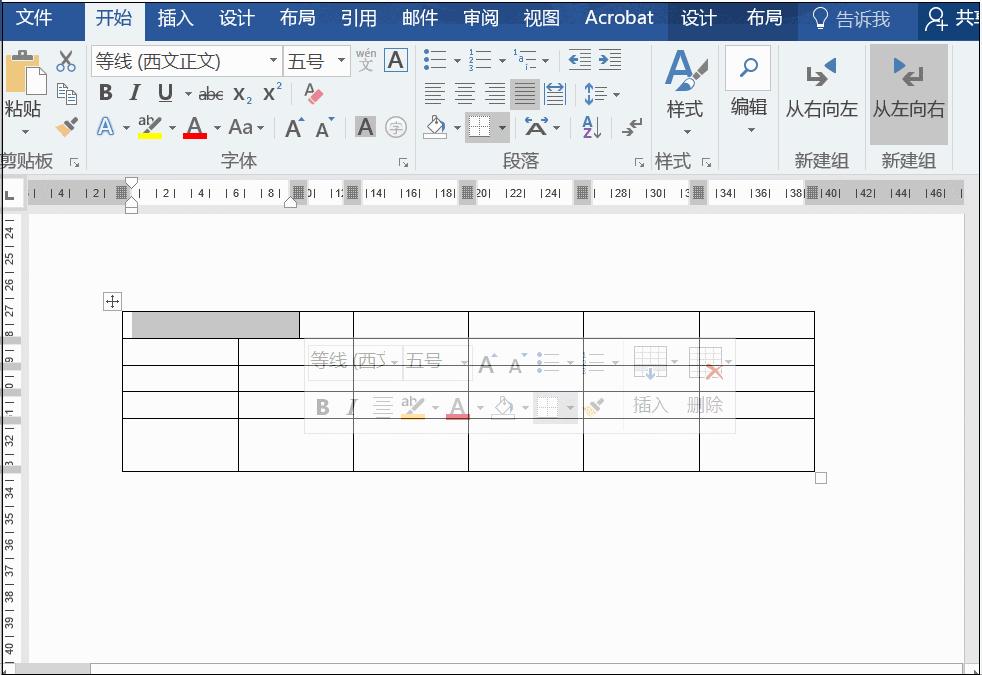Apply subscript formatting
982x675 pixels.
(x=241, y=94)
